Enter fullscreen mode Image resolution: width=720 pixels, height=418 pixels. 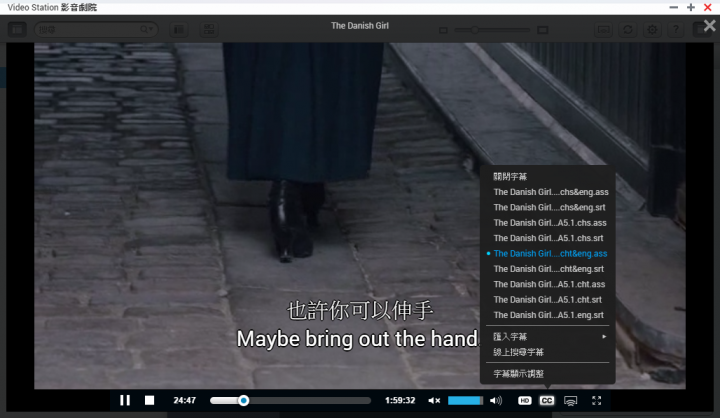(596, 401)
